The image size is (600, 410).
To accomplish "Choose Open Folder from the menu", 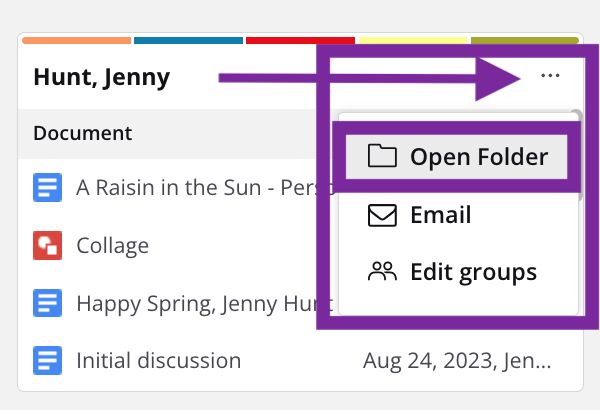I will 456,157.
